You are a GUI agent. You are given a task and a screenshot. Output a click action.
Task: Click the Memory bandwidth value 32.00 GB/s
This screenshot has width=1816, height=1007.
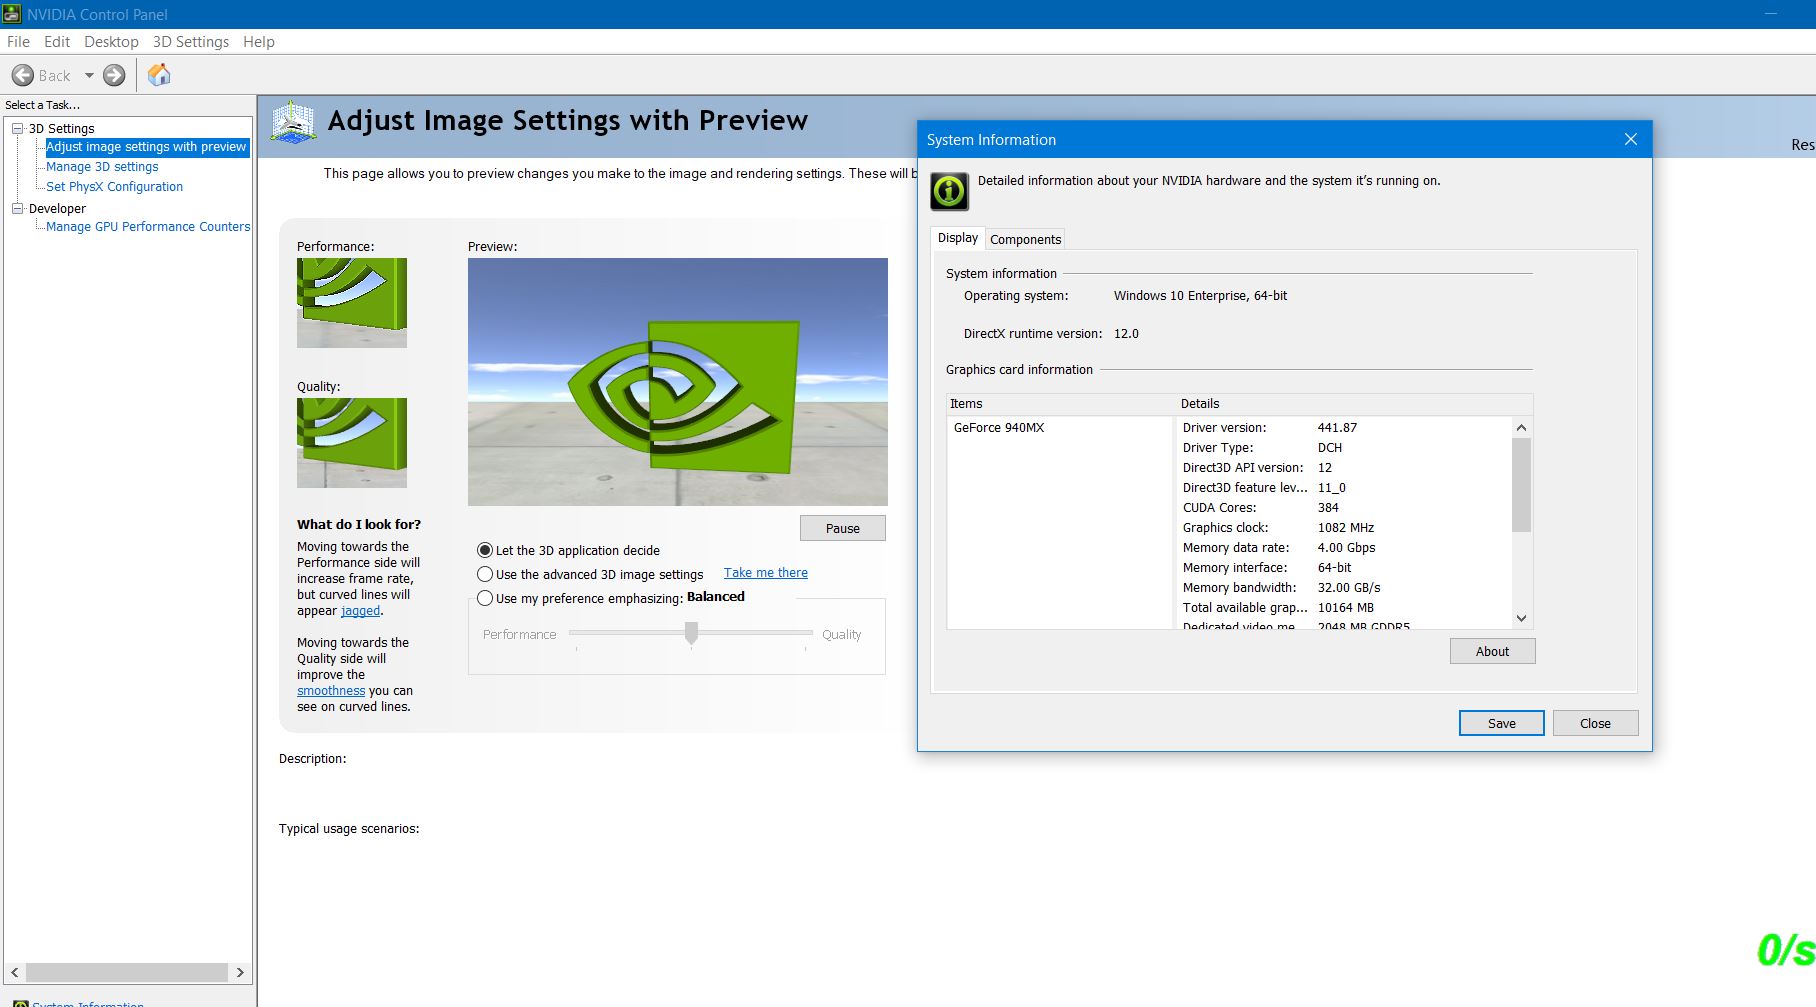click(1349, 588)
